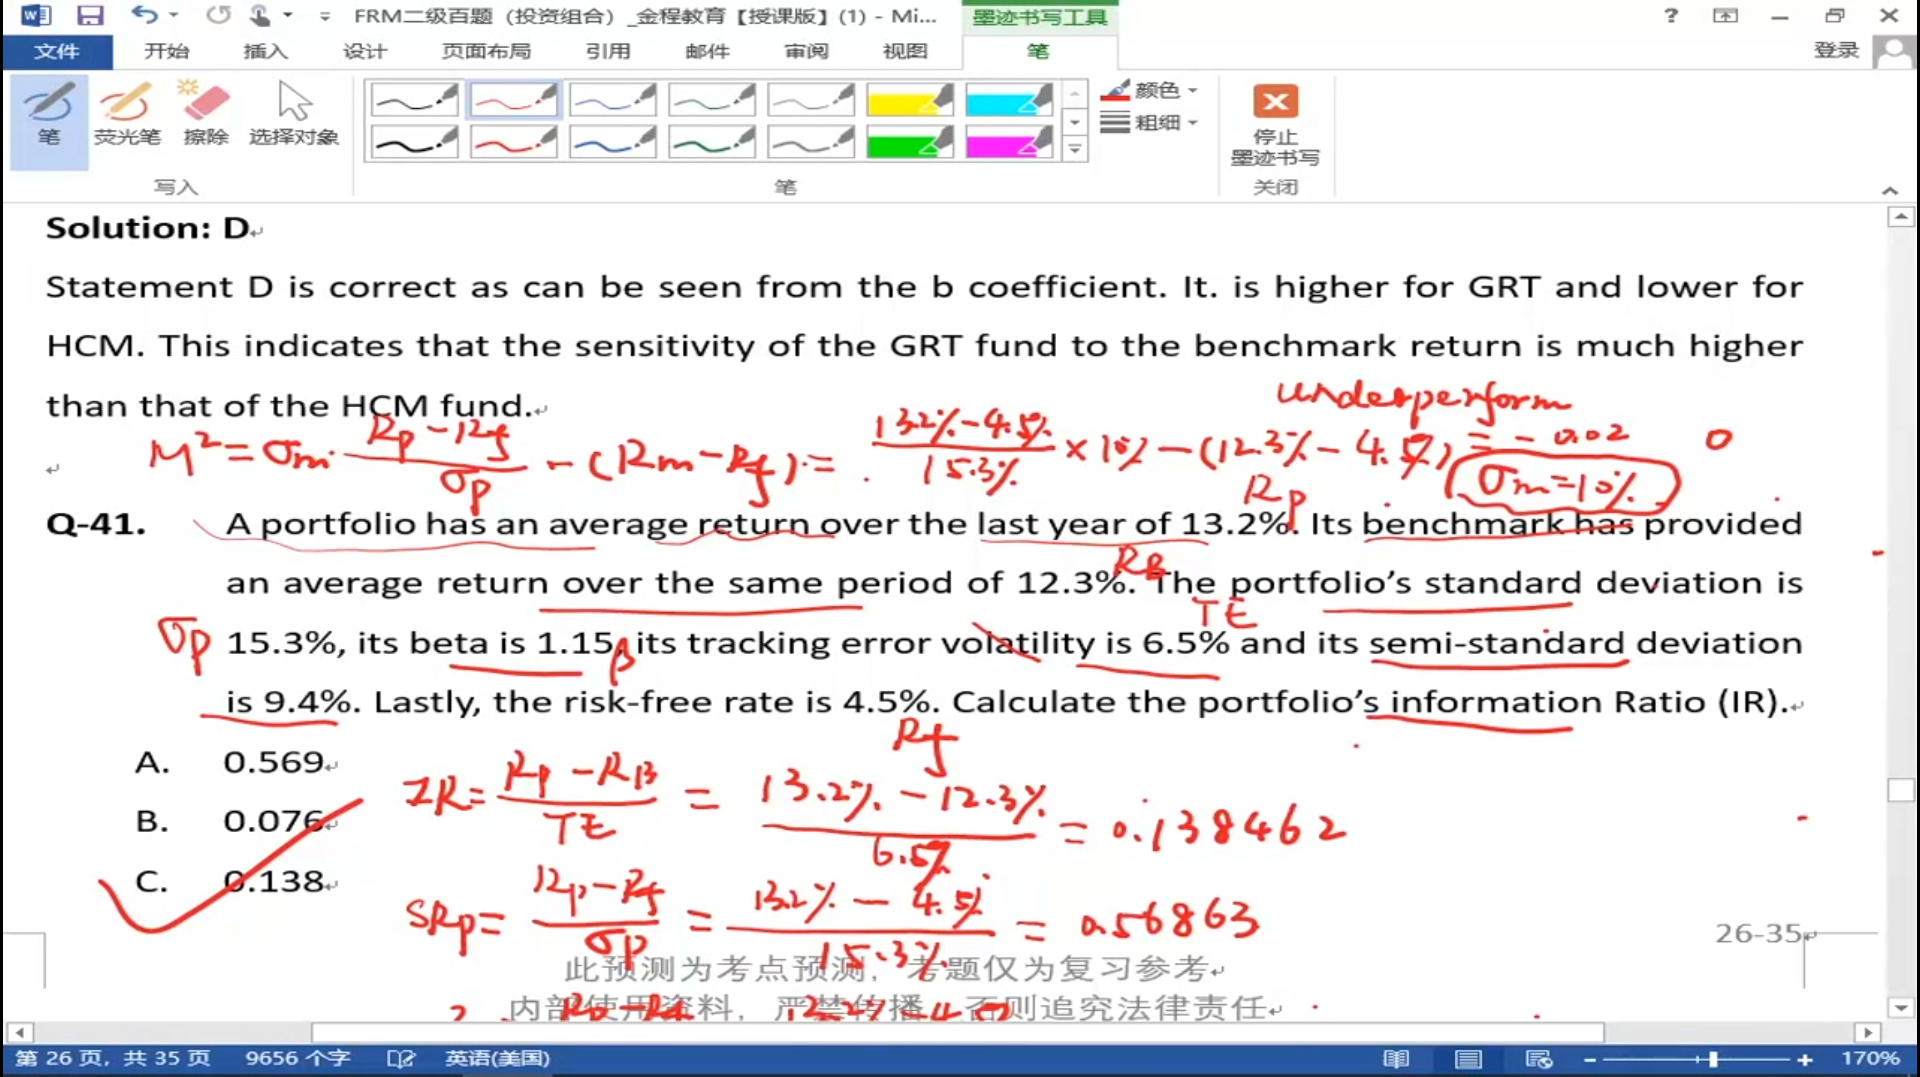
Task: Open Help with the question mark icon
Action: point(1670,15)
